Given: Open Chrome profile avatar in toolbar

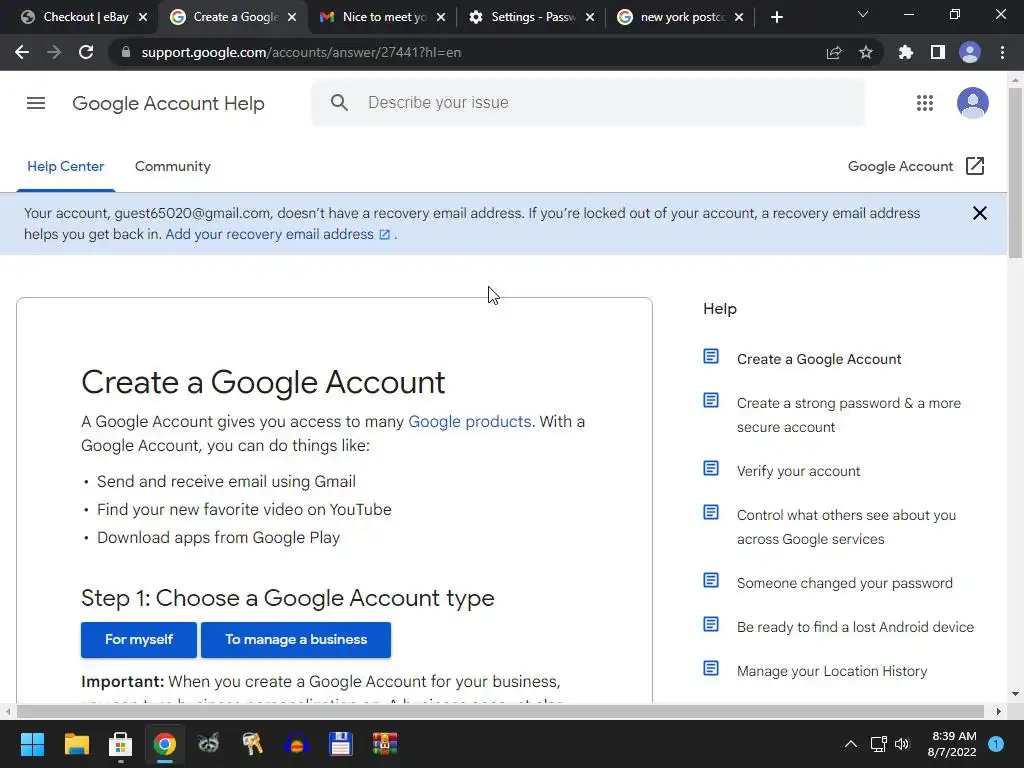Looking at the screenshot, I should pyautogui.click(x=970, y=52).
